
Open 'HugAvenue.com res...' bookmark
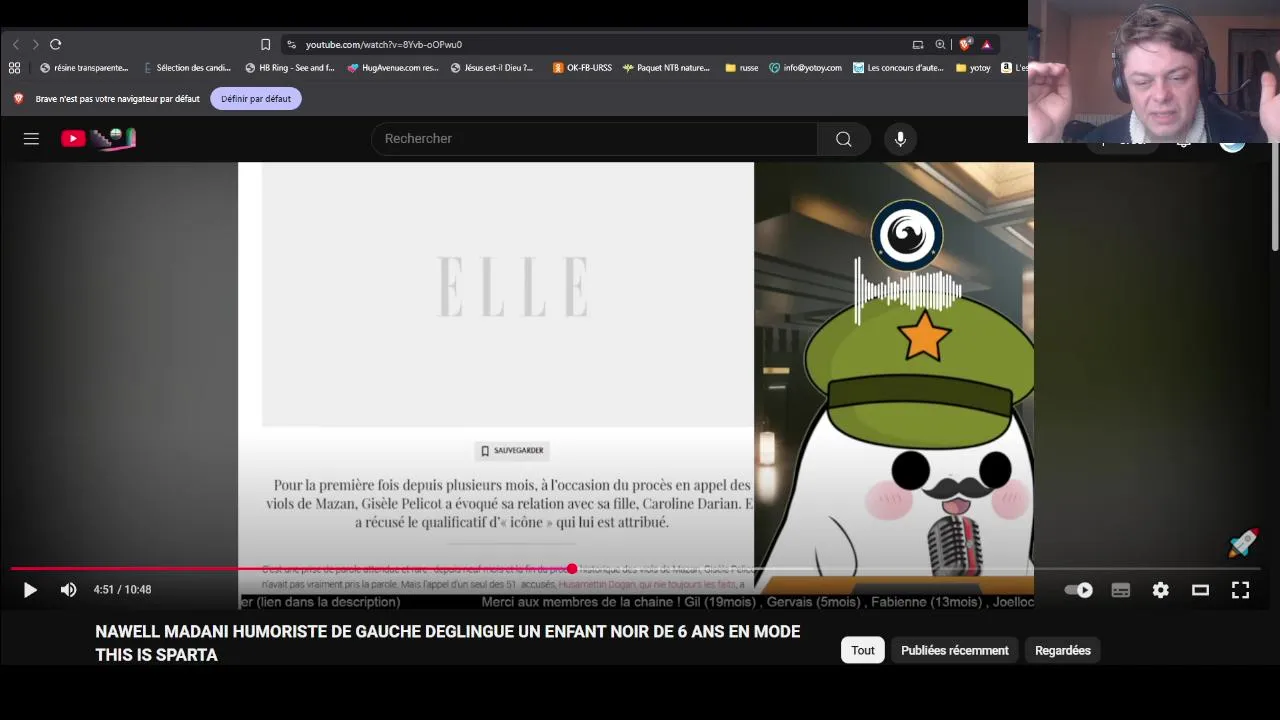click(393, 68)
